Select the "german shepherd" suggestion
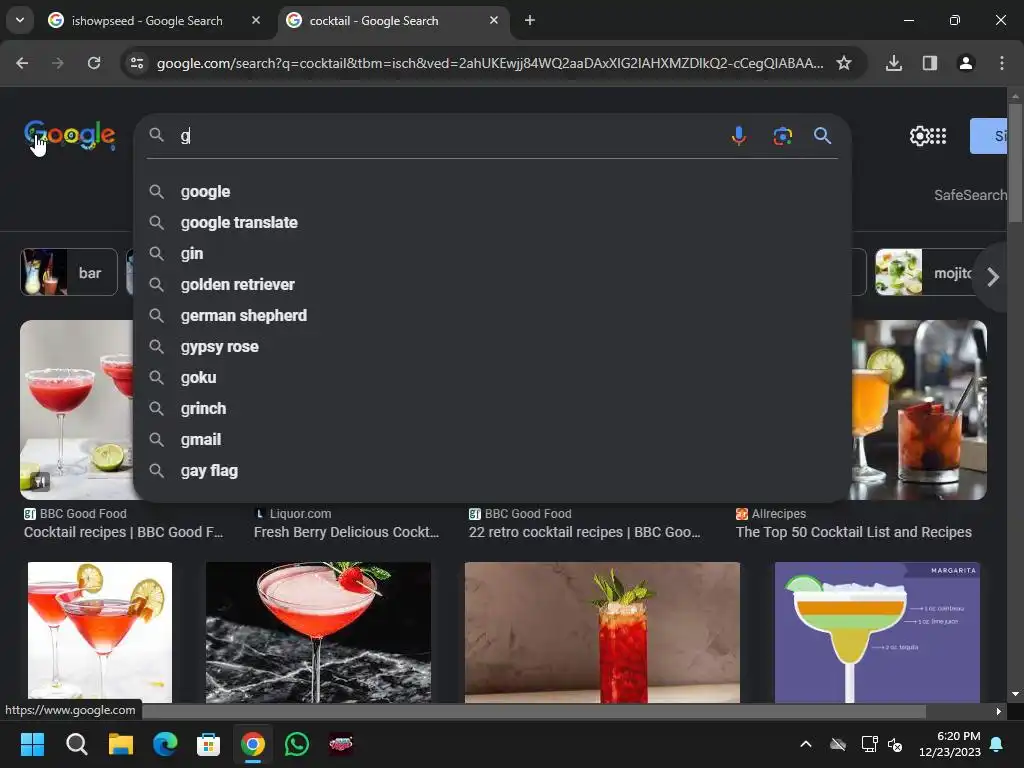 click(x=492, y=315)
